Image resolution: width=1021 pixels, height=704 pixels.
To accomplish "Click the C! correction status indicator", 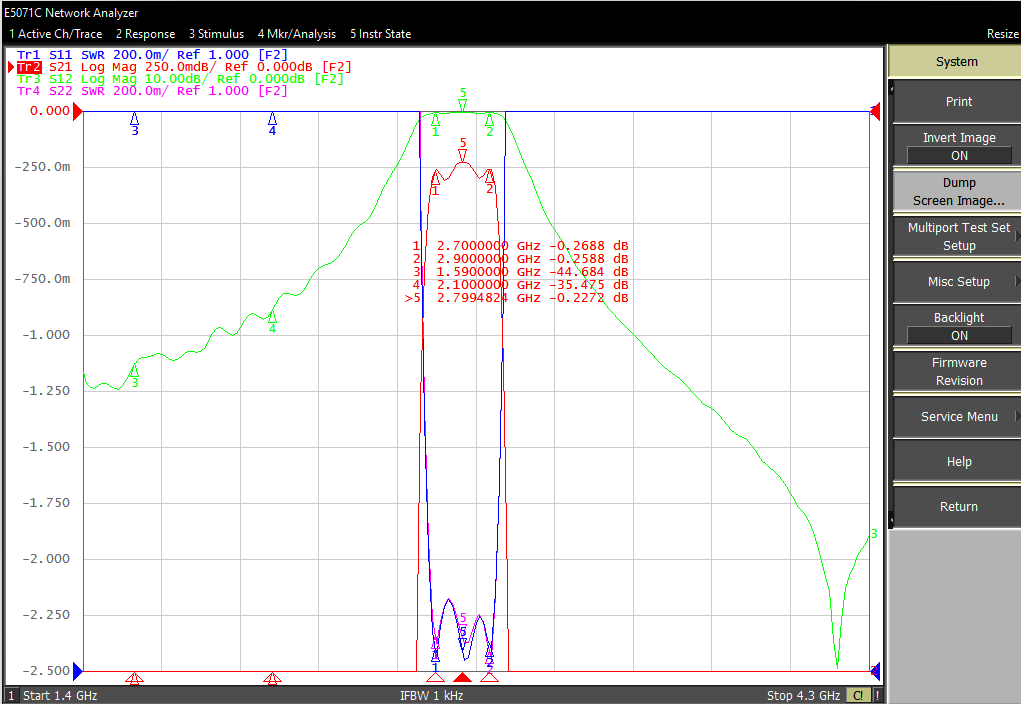I will [x=858, y=696].
